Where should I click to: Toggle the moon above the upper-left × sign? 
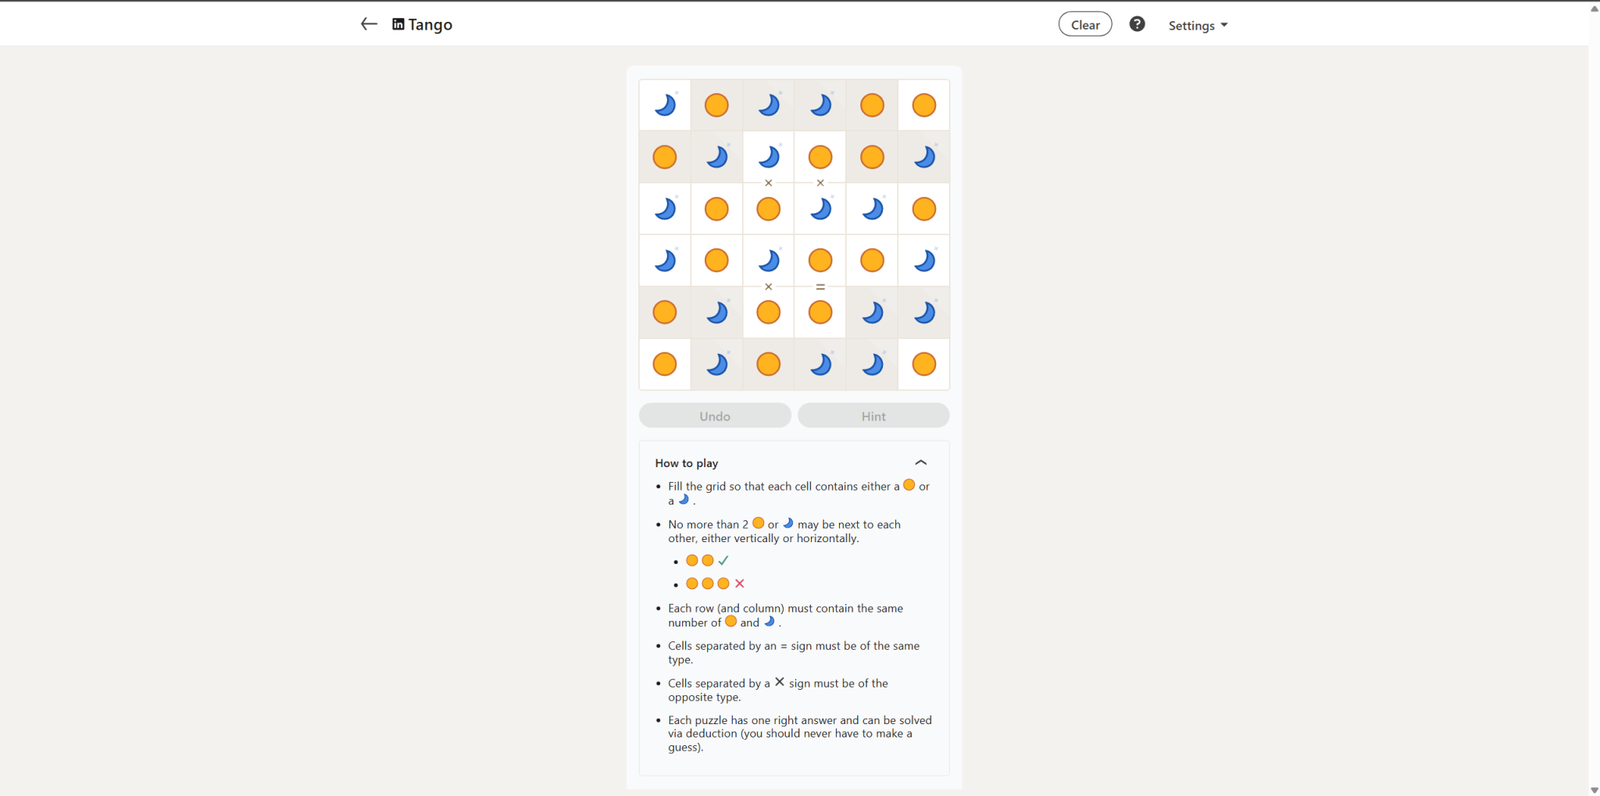768,157
